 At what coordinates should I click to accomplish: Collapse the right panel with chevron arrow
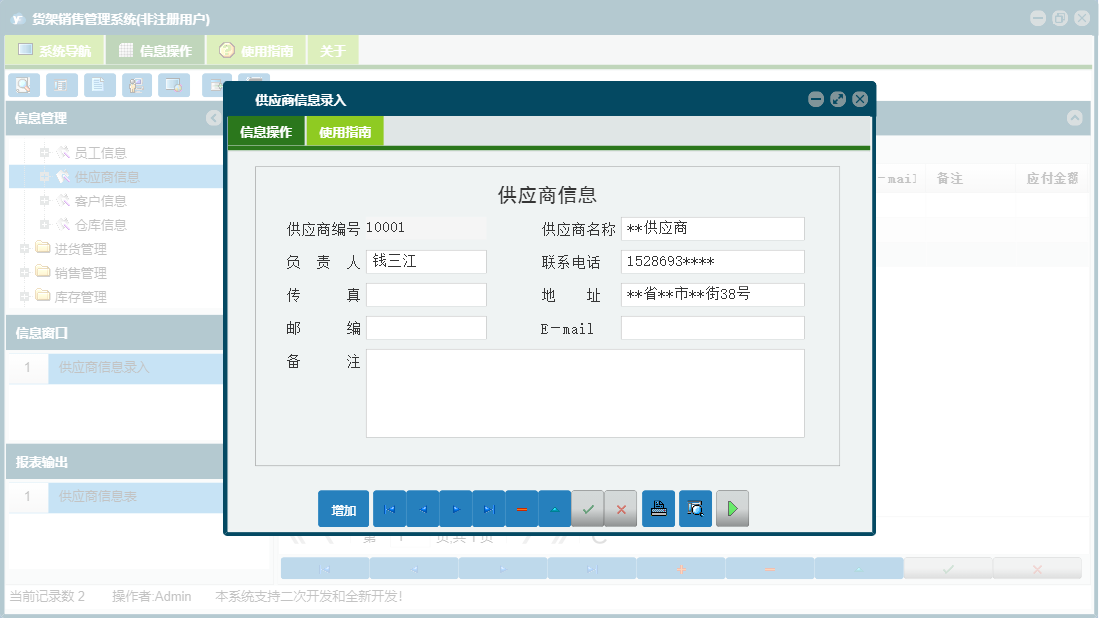[x=1075, y=118]
